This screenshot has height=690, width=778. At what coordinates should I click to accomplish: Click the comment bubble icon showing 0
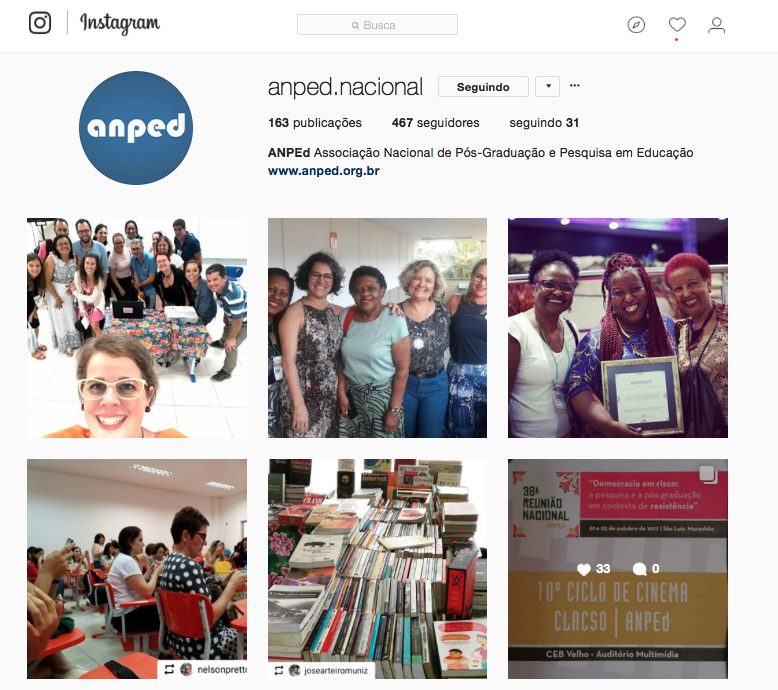[640, 569]
